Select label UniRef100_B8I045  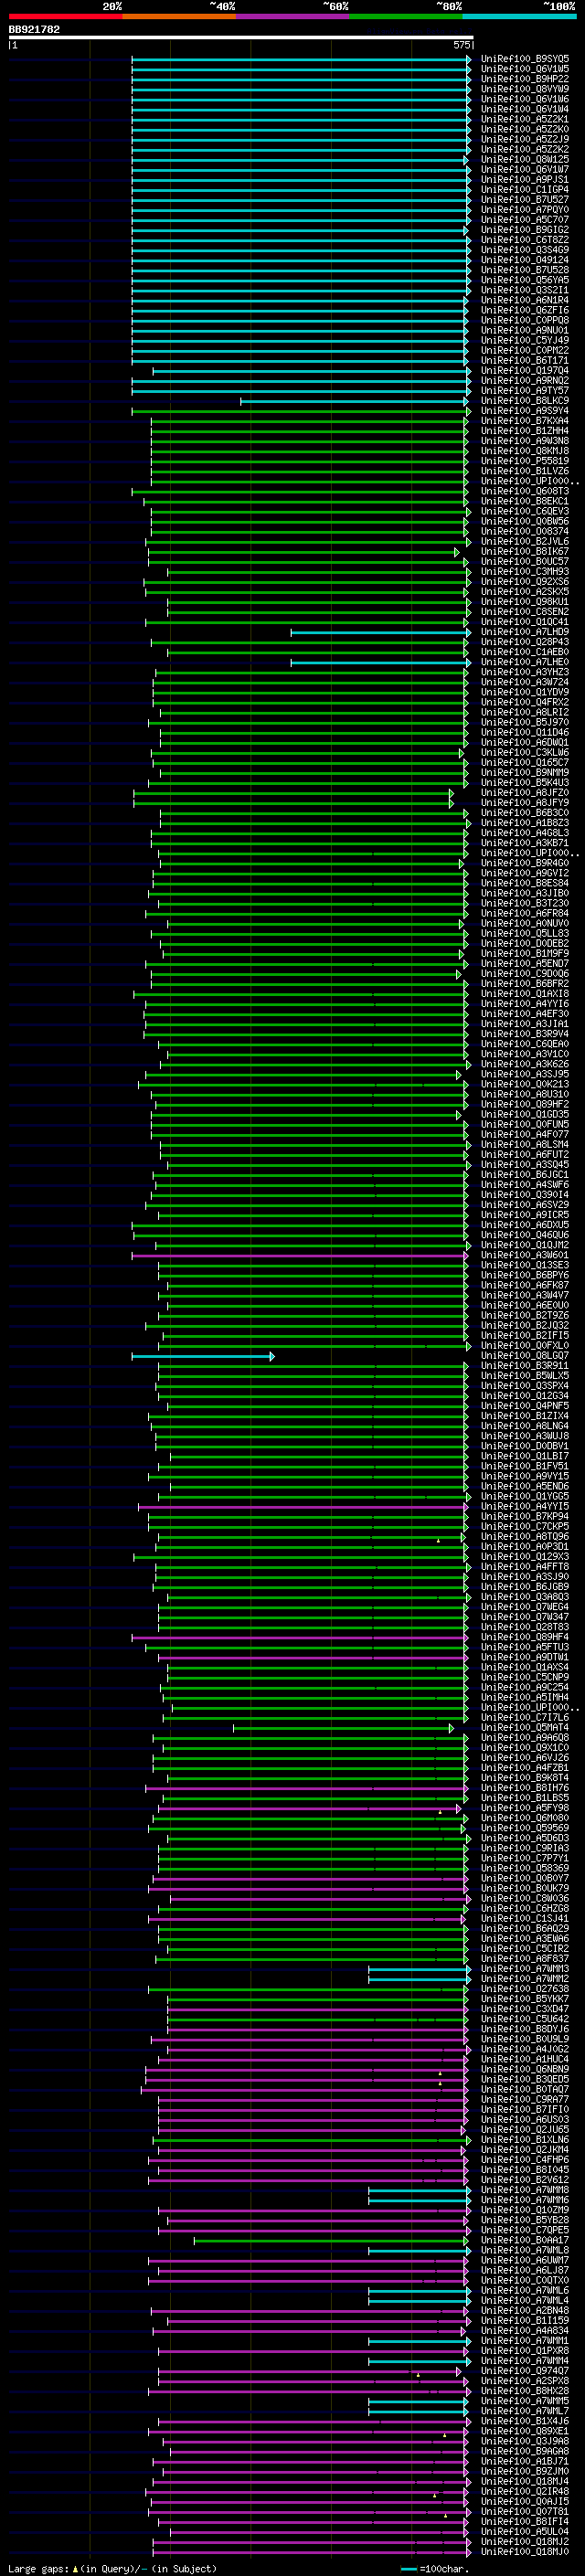pyautogui.click(x=525, y=2170)
